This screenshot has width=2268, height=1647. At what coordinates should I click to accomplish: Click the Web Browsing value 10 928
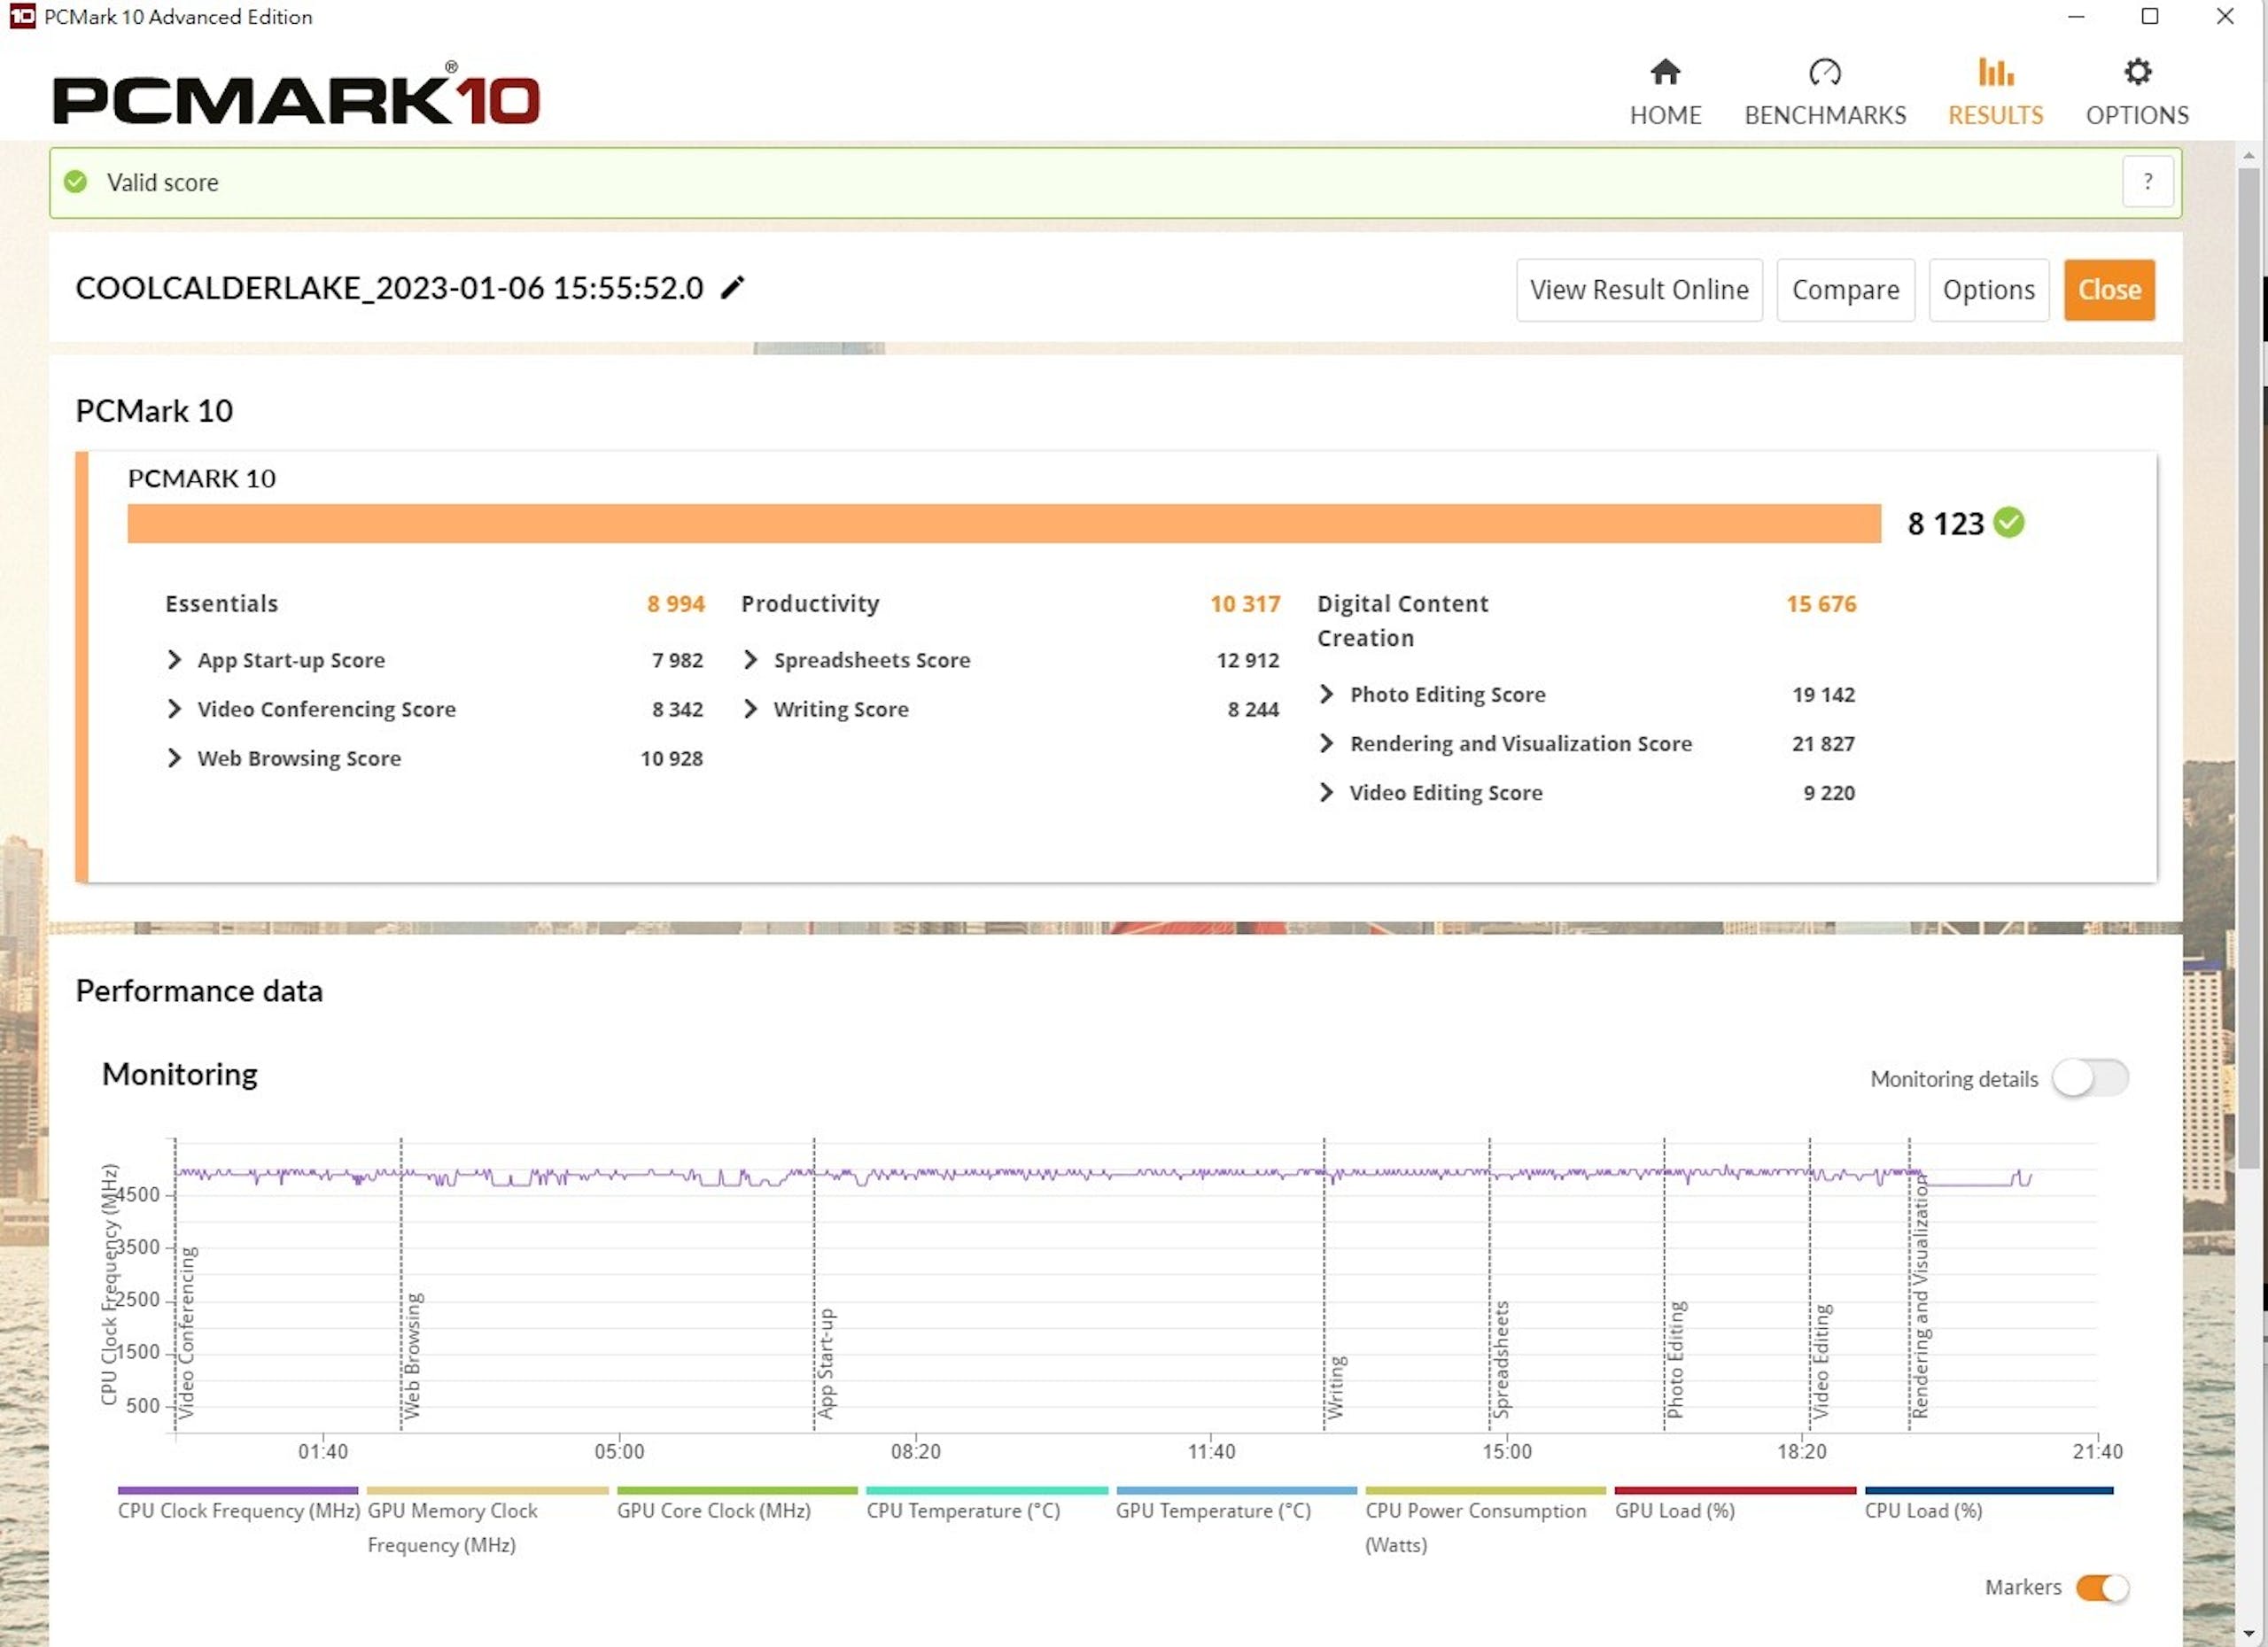coord(671,758)
